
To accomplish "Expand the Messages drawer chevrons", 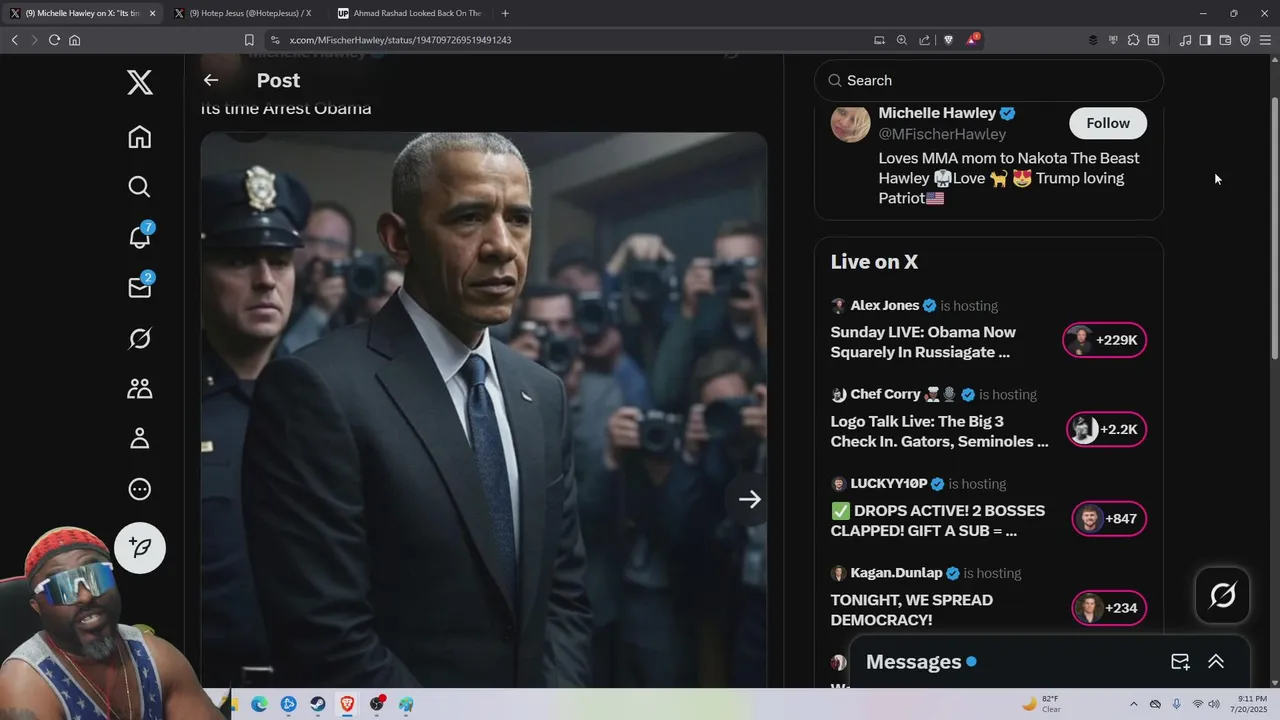I will 1216,662.
